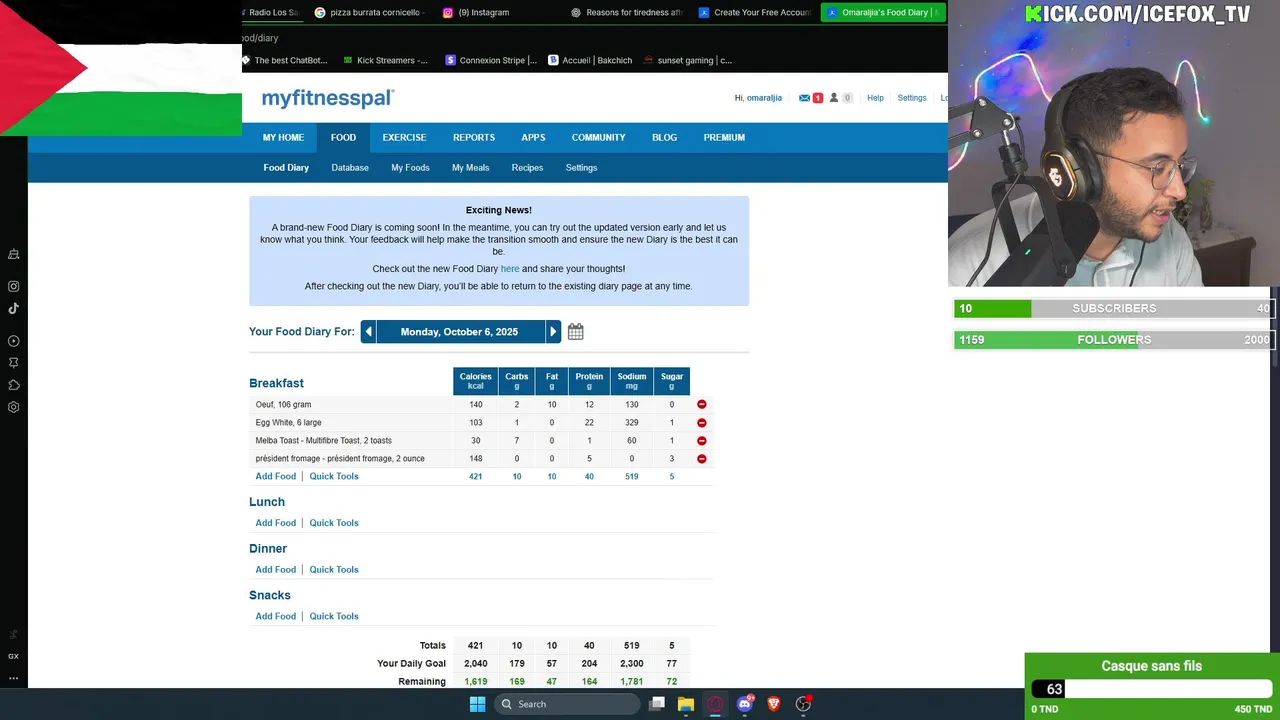Open File Explorer from taskbar
Screen dimensions: 1280x720
point(686,704)
